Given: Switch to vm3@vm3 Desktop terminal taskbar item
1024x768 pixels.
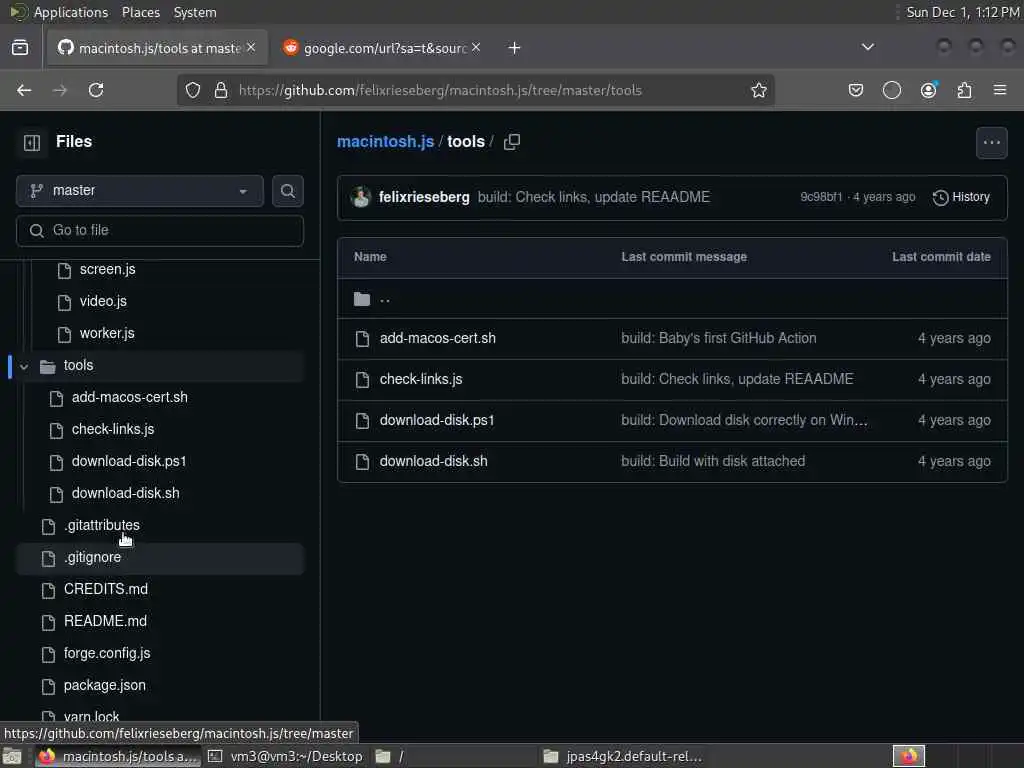Looking at the screenshot, I should click(286, 756).
